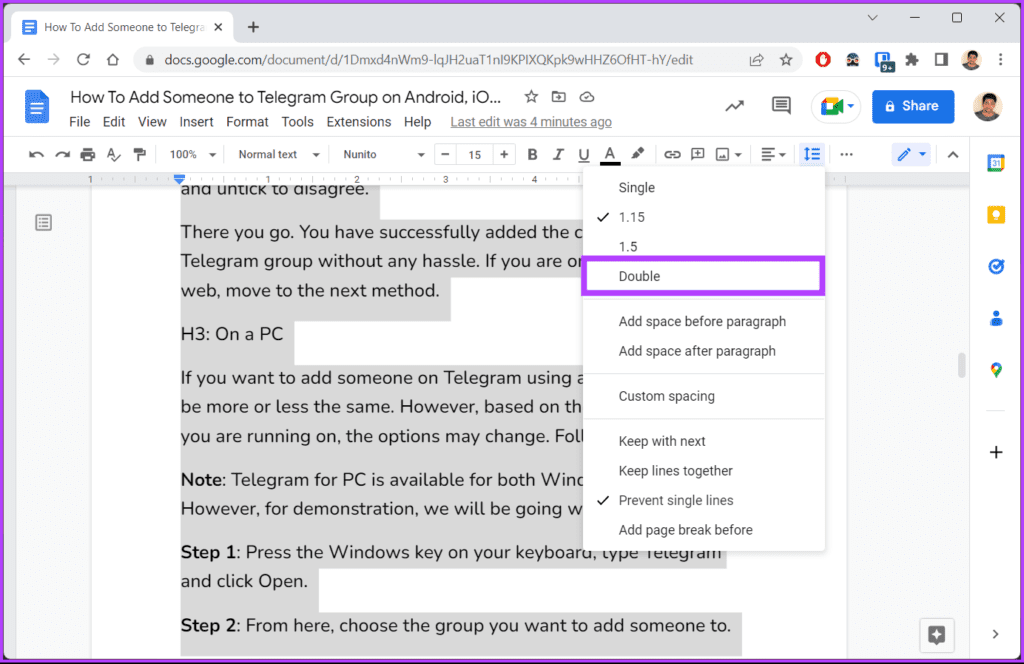The image size is (1024, 664).
Task: Open comment history icon
Action: (781, 106)
